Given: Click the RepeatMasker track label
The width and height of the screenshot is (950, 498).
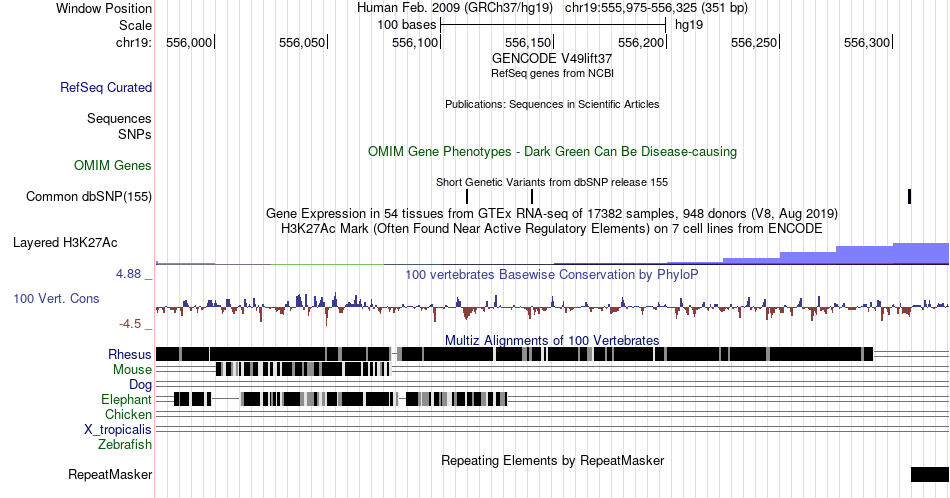Looking at the screenshot, I should point(110,474).
